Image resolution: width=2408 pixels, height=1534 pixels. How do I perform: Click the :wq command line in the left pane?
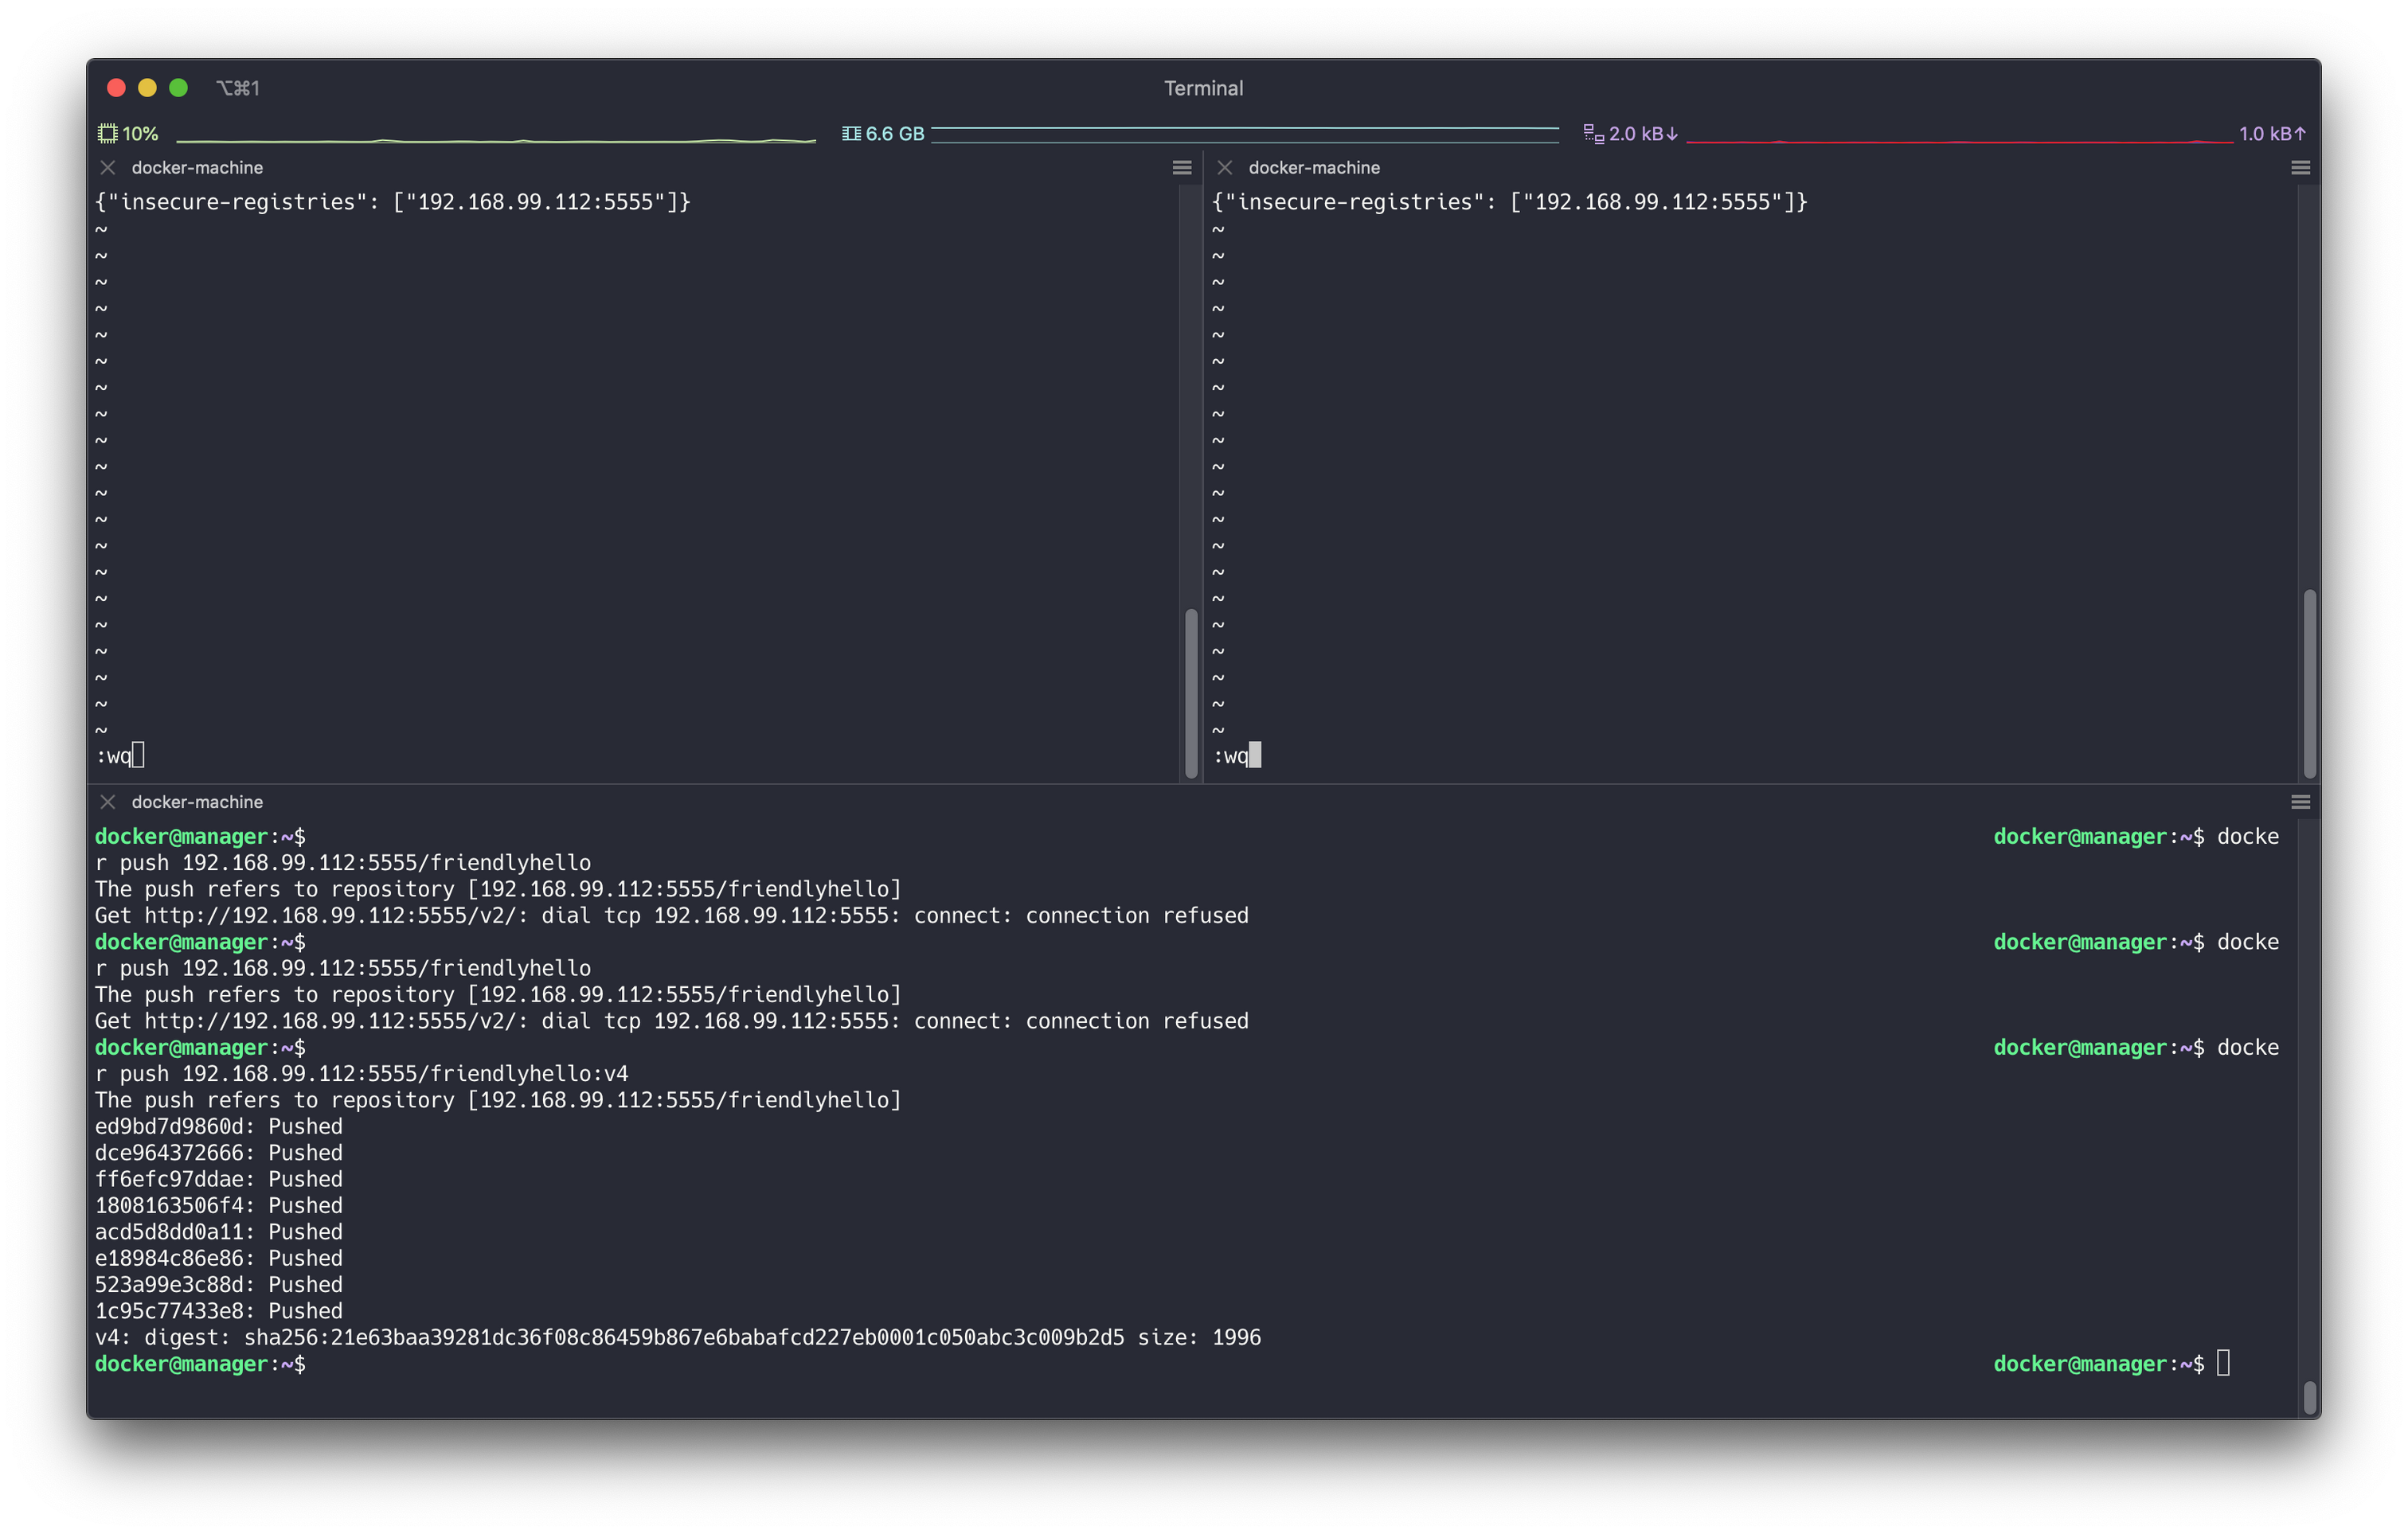click(x=113, y=755)
